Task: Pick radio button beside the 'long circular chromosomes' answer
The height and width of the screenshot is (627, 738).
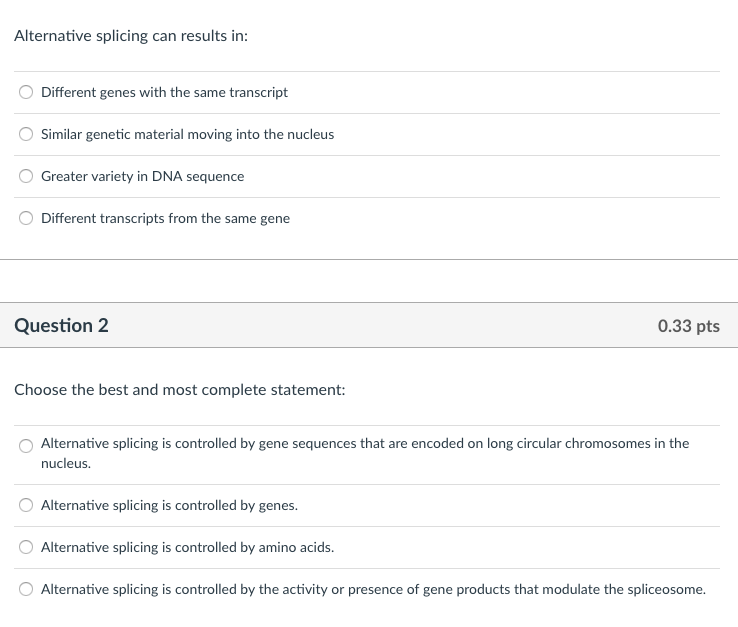Action: 27,446
